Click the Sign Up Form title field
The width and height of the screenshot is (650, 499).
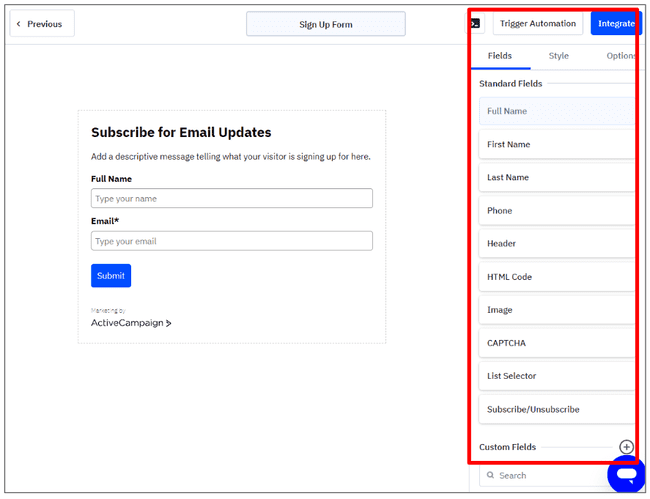(326, 24)
